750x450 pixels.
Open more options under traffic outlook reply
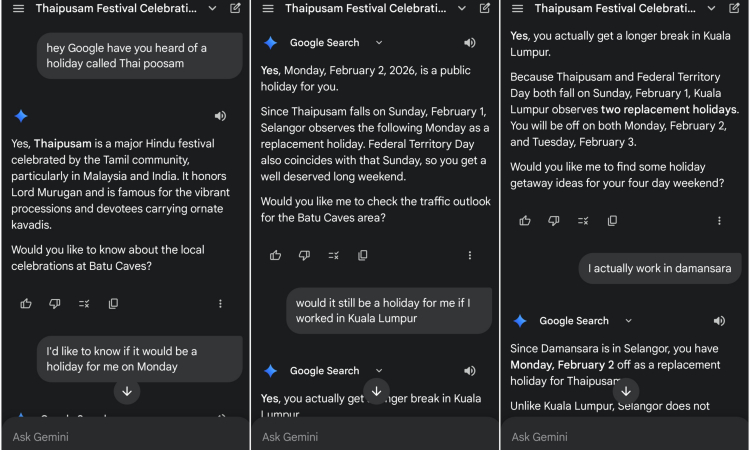click(470, 255)
